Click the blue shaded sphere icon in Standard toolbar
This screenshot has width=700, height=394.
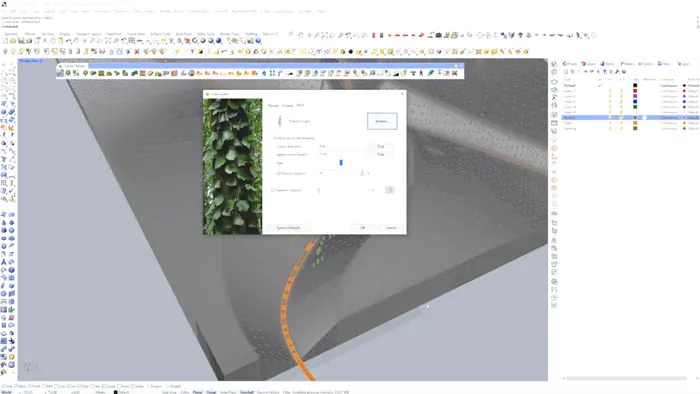tap(219, 41)
